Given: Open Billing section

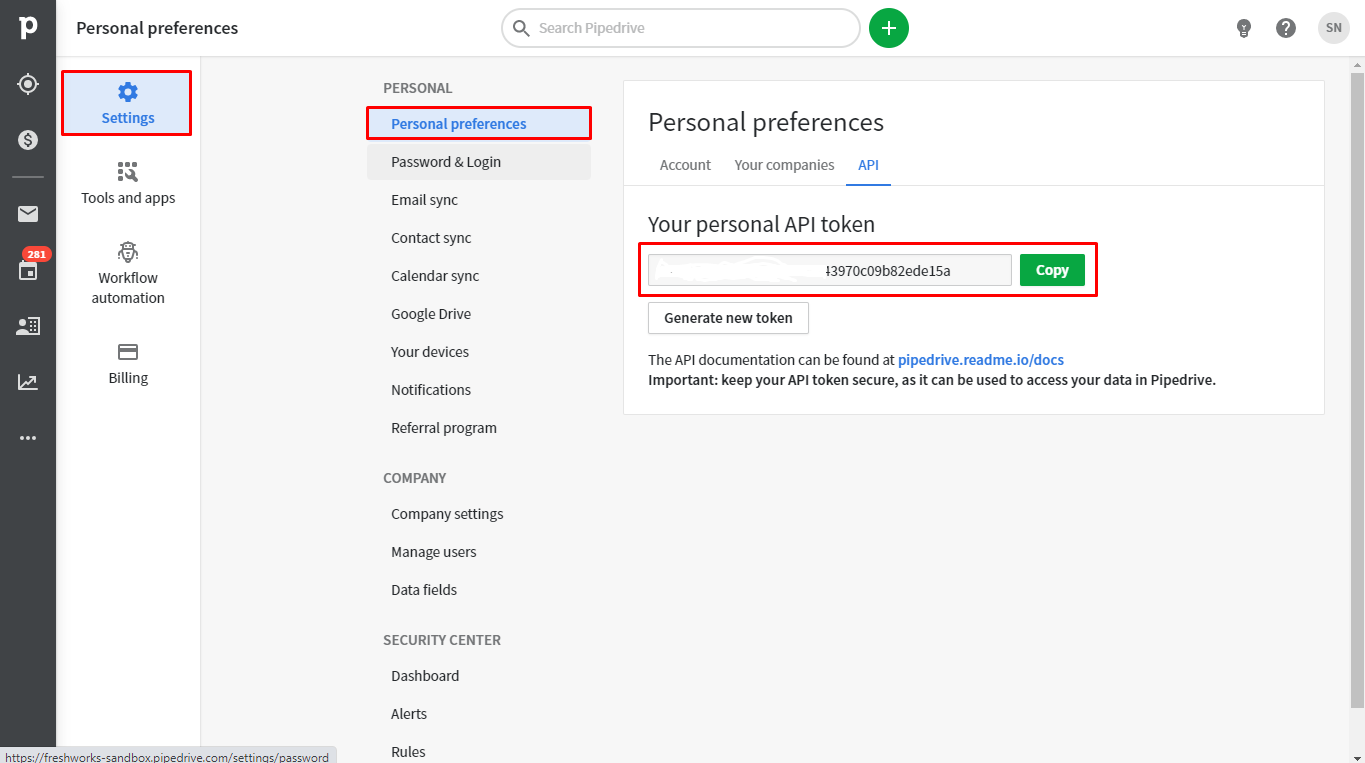Looking at the screenshot, I should 128,364.
